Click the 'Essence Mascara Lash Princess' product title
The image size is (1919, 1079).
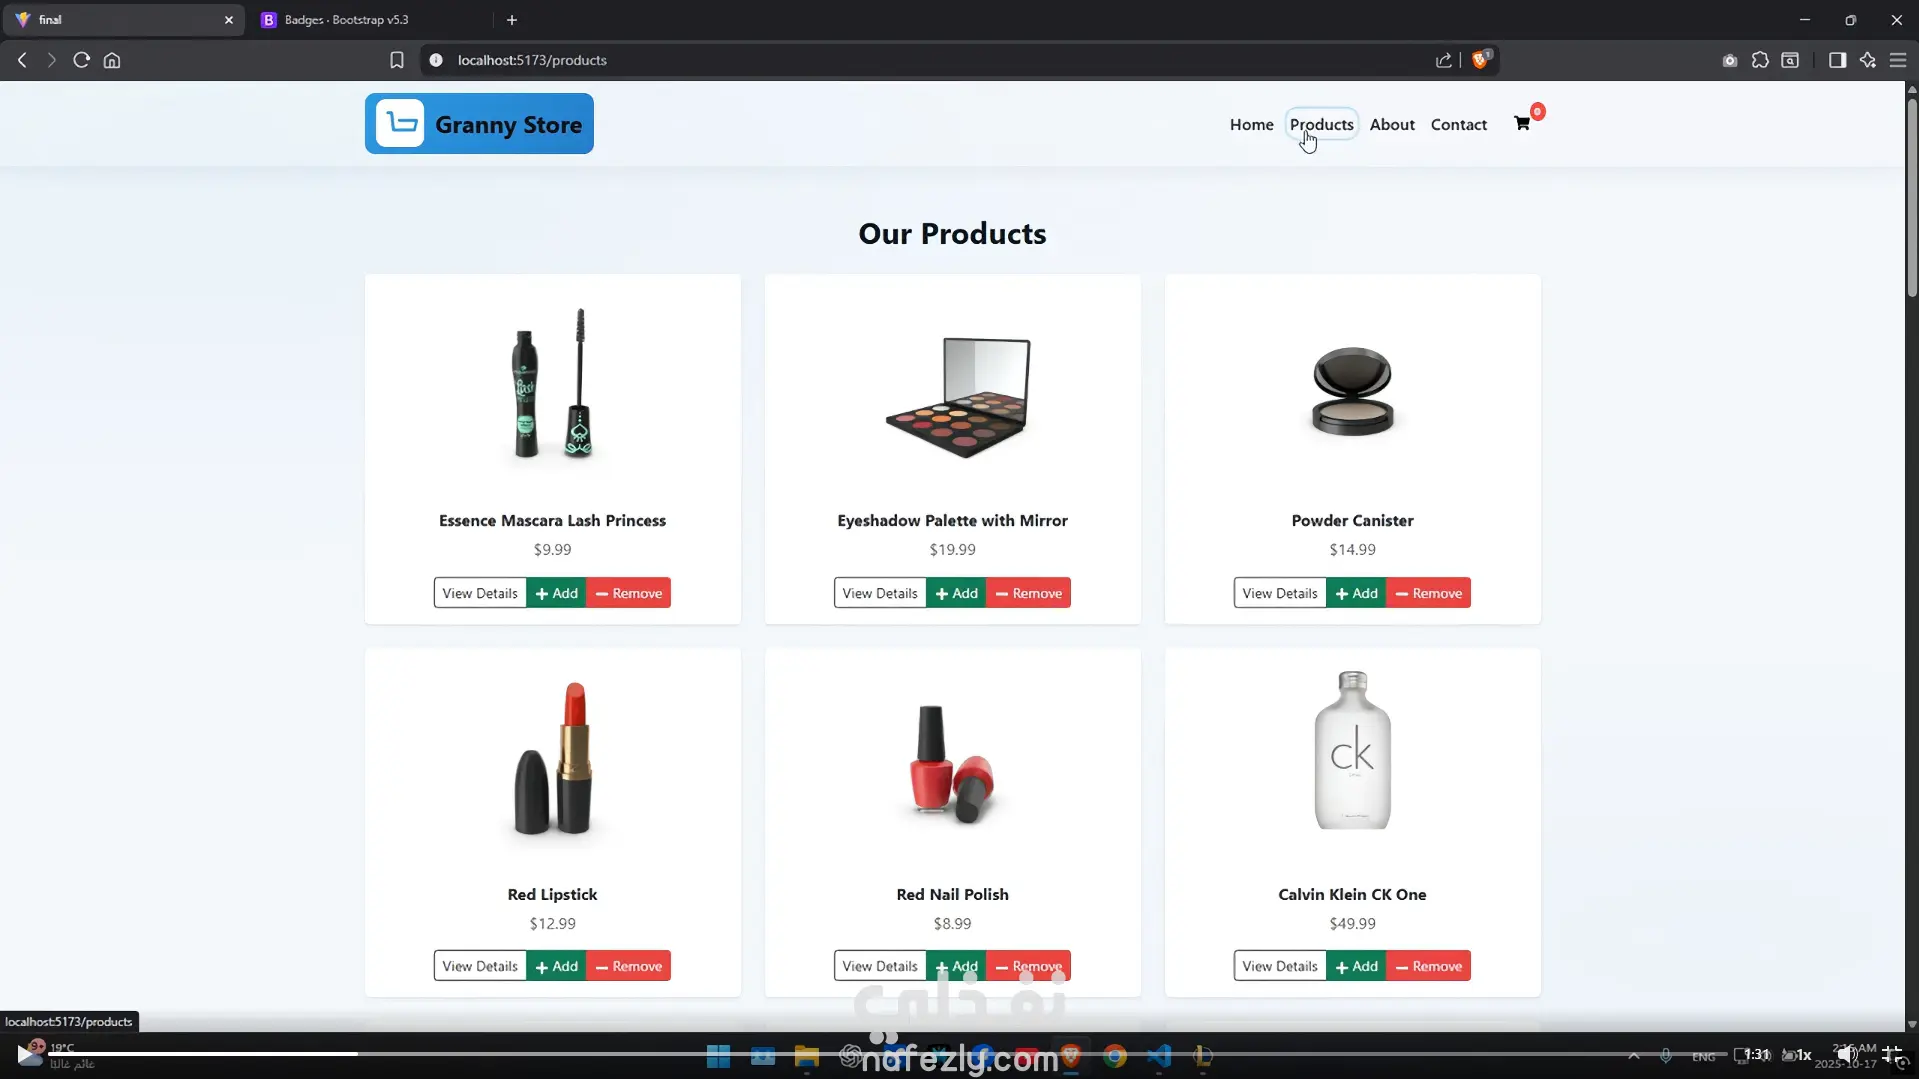coord(552,521)
